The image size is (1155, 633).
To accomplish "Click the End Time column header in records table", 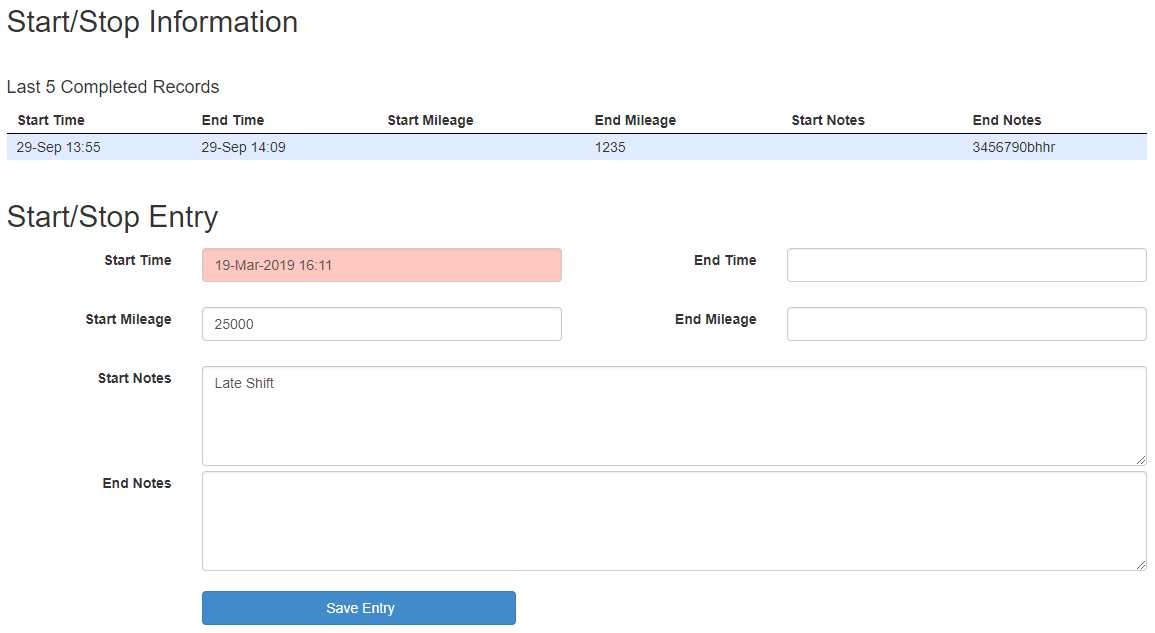I will pos(233,120).
